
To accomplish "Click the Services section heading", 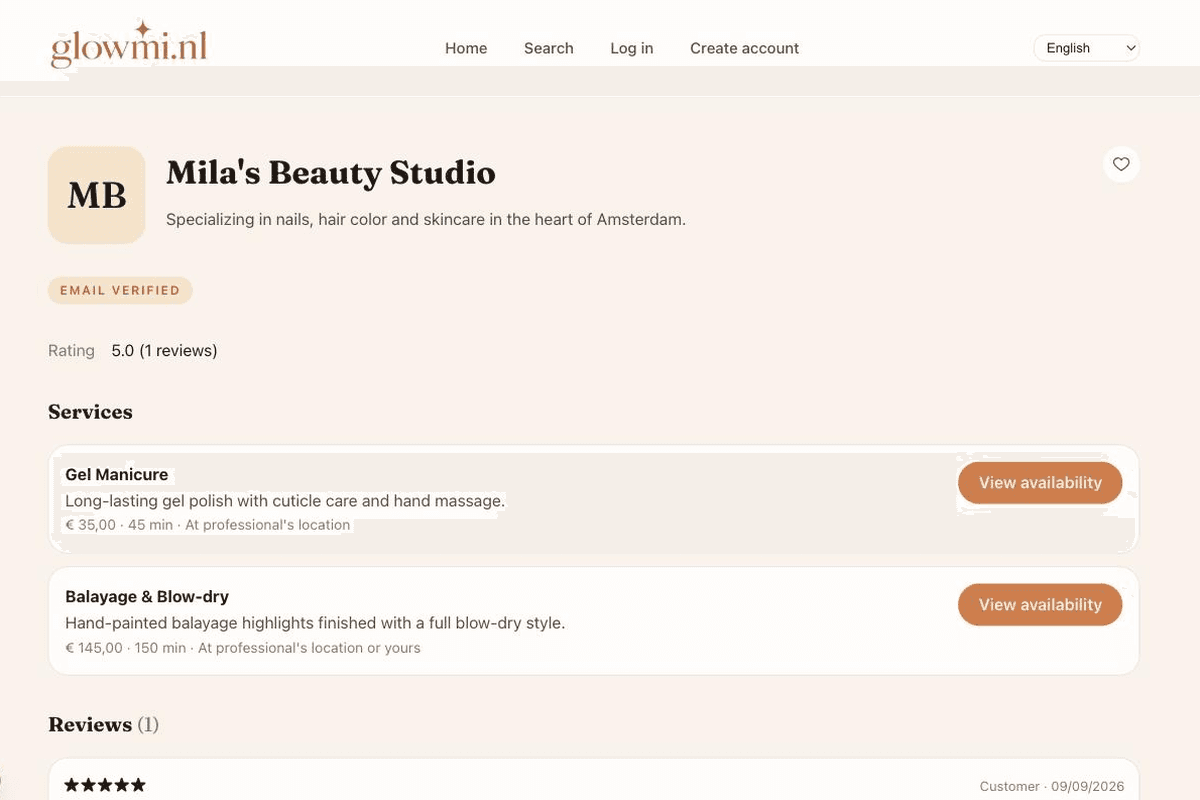I will click(90, 412).
